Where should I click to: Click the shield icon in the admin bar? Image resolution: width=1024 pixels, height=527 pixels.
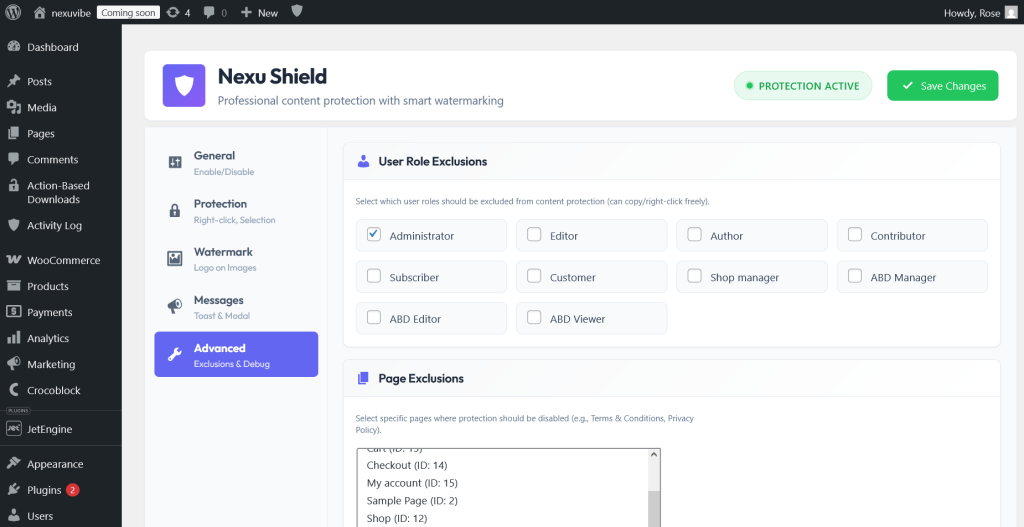tap(296, 11)
